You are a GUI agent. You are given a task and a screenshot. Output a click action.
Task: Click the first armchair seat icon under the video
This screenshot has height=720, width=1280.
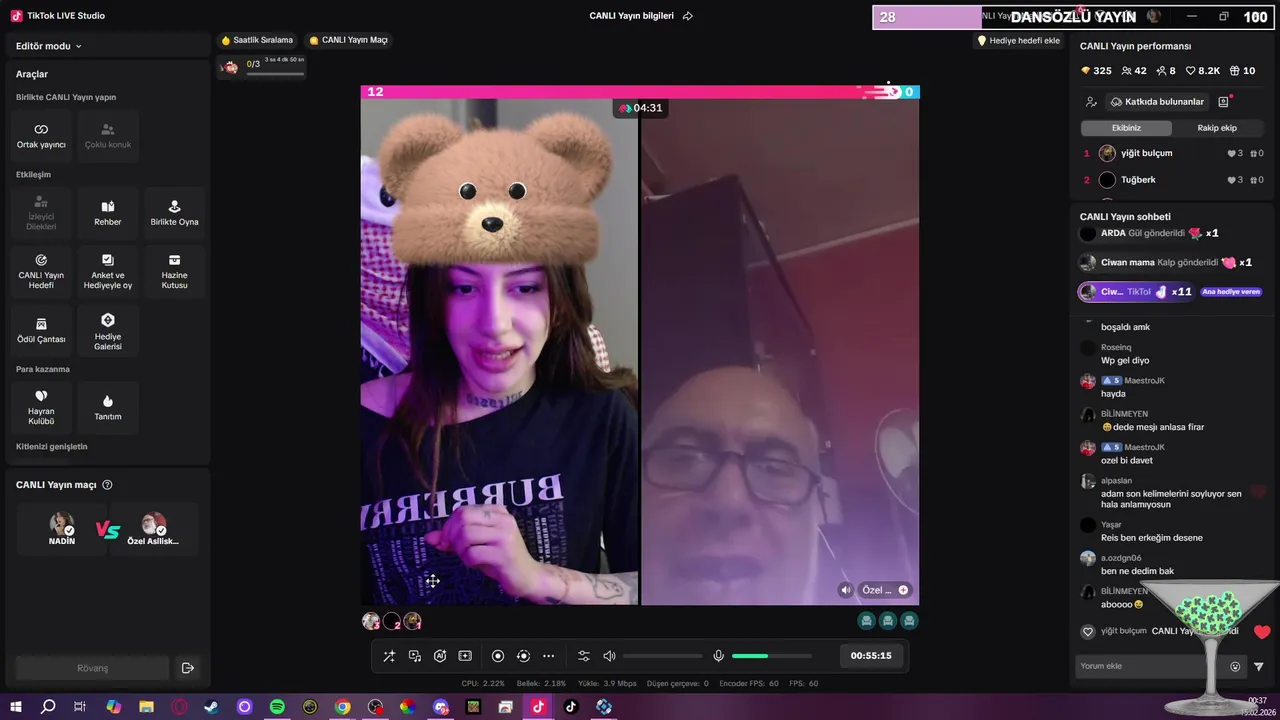coord(866,621)
